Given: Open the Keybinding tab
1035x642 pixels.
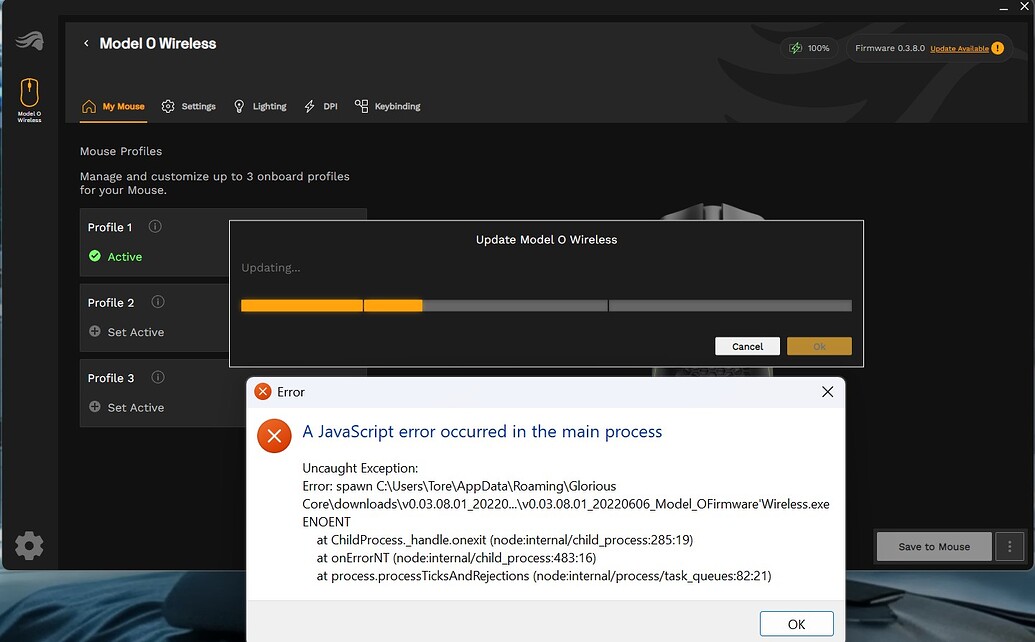Looking at the screenshot, I should pyautogui.click(x=388, y=106).
